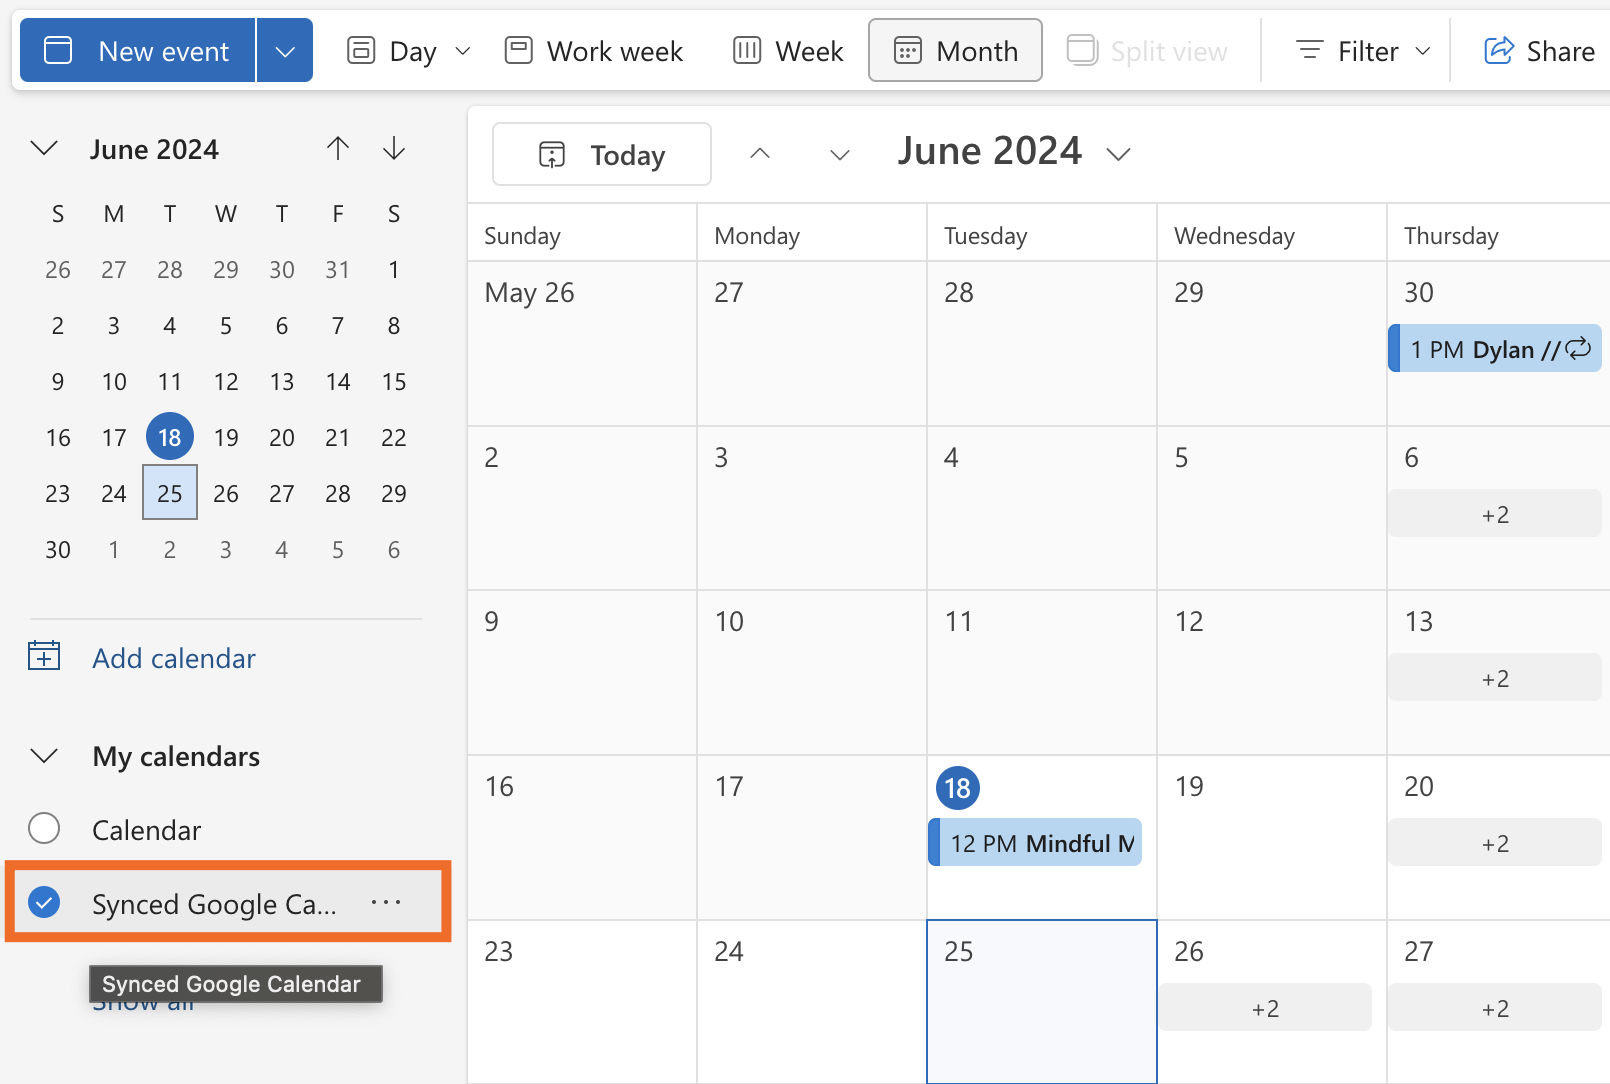Open the Filter menu

click(1361, 50)
